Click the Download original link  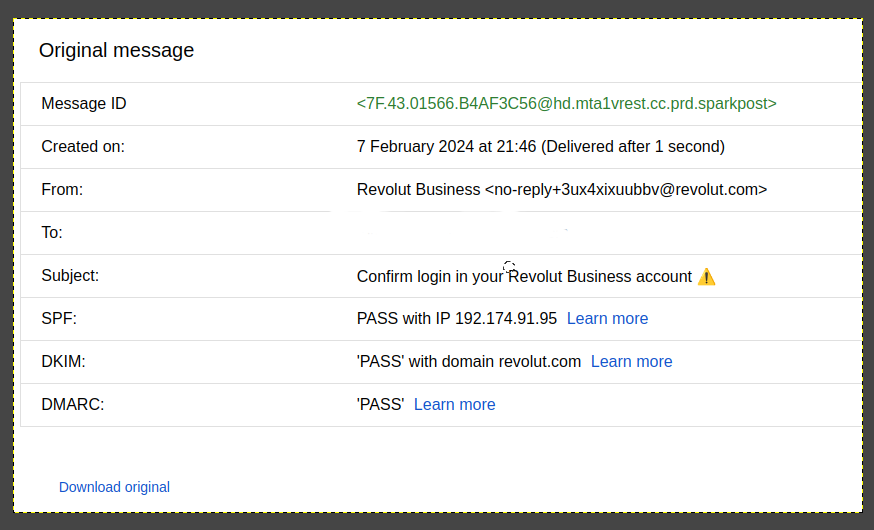[114, 487]
